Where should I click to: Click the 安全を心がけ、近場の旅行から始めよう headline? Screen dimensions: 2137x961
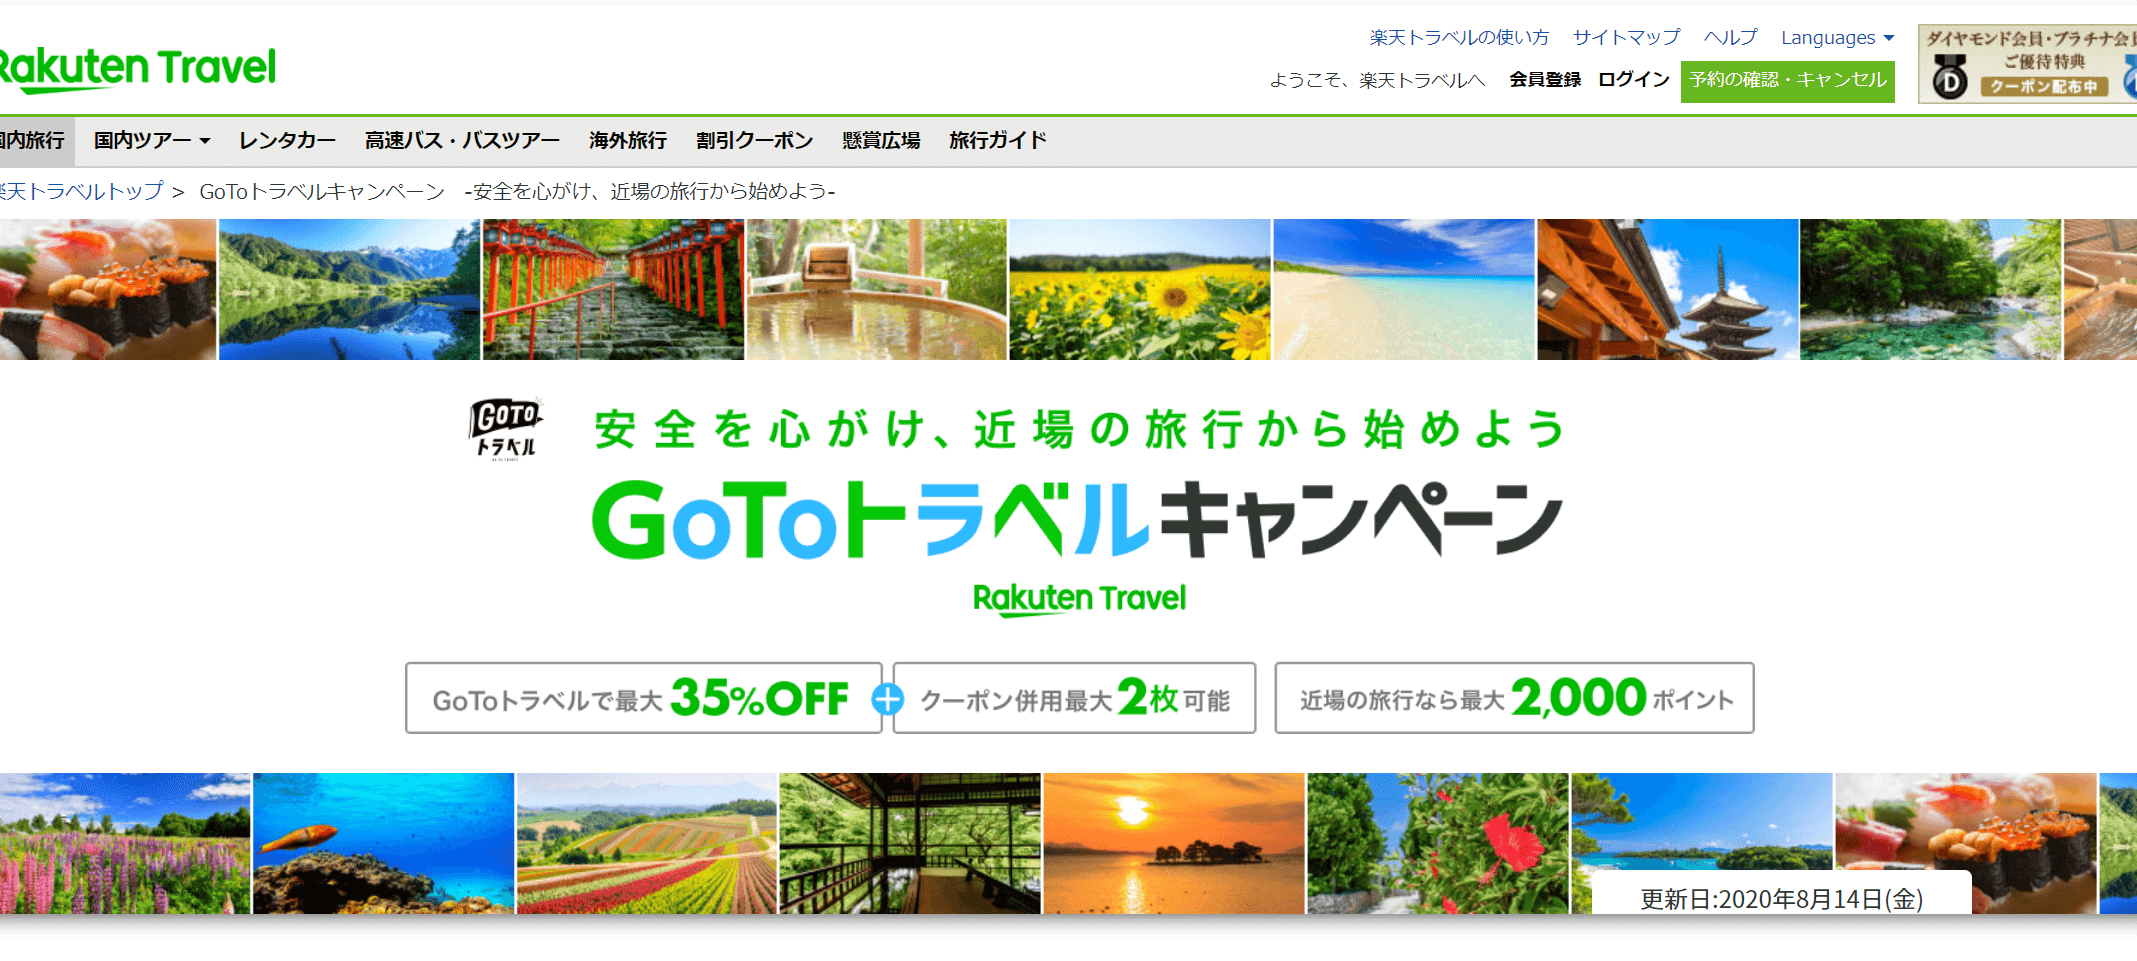pos(1080,429)
